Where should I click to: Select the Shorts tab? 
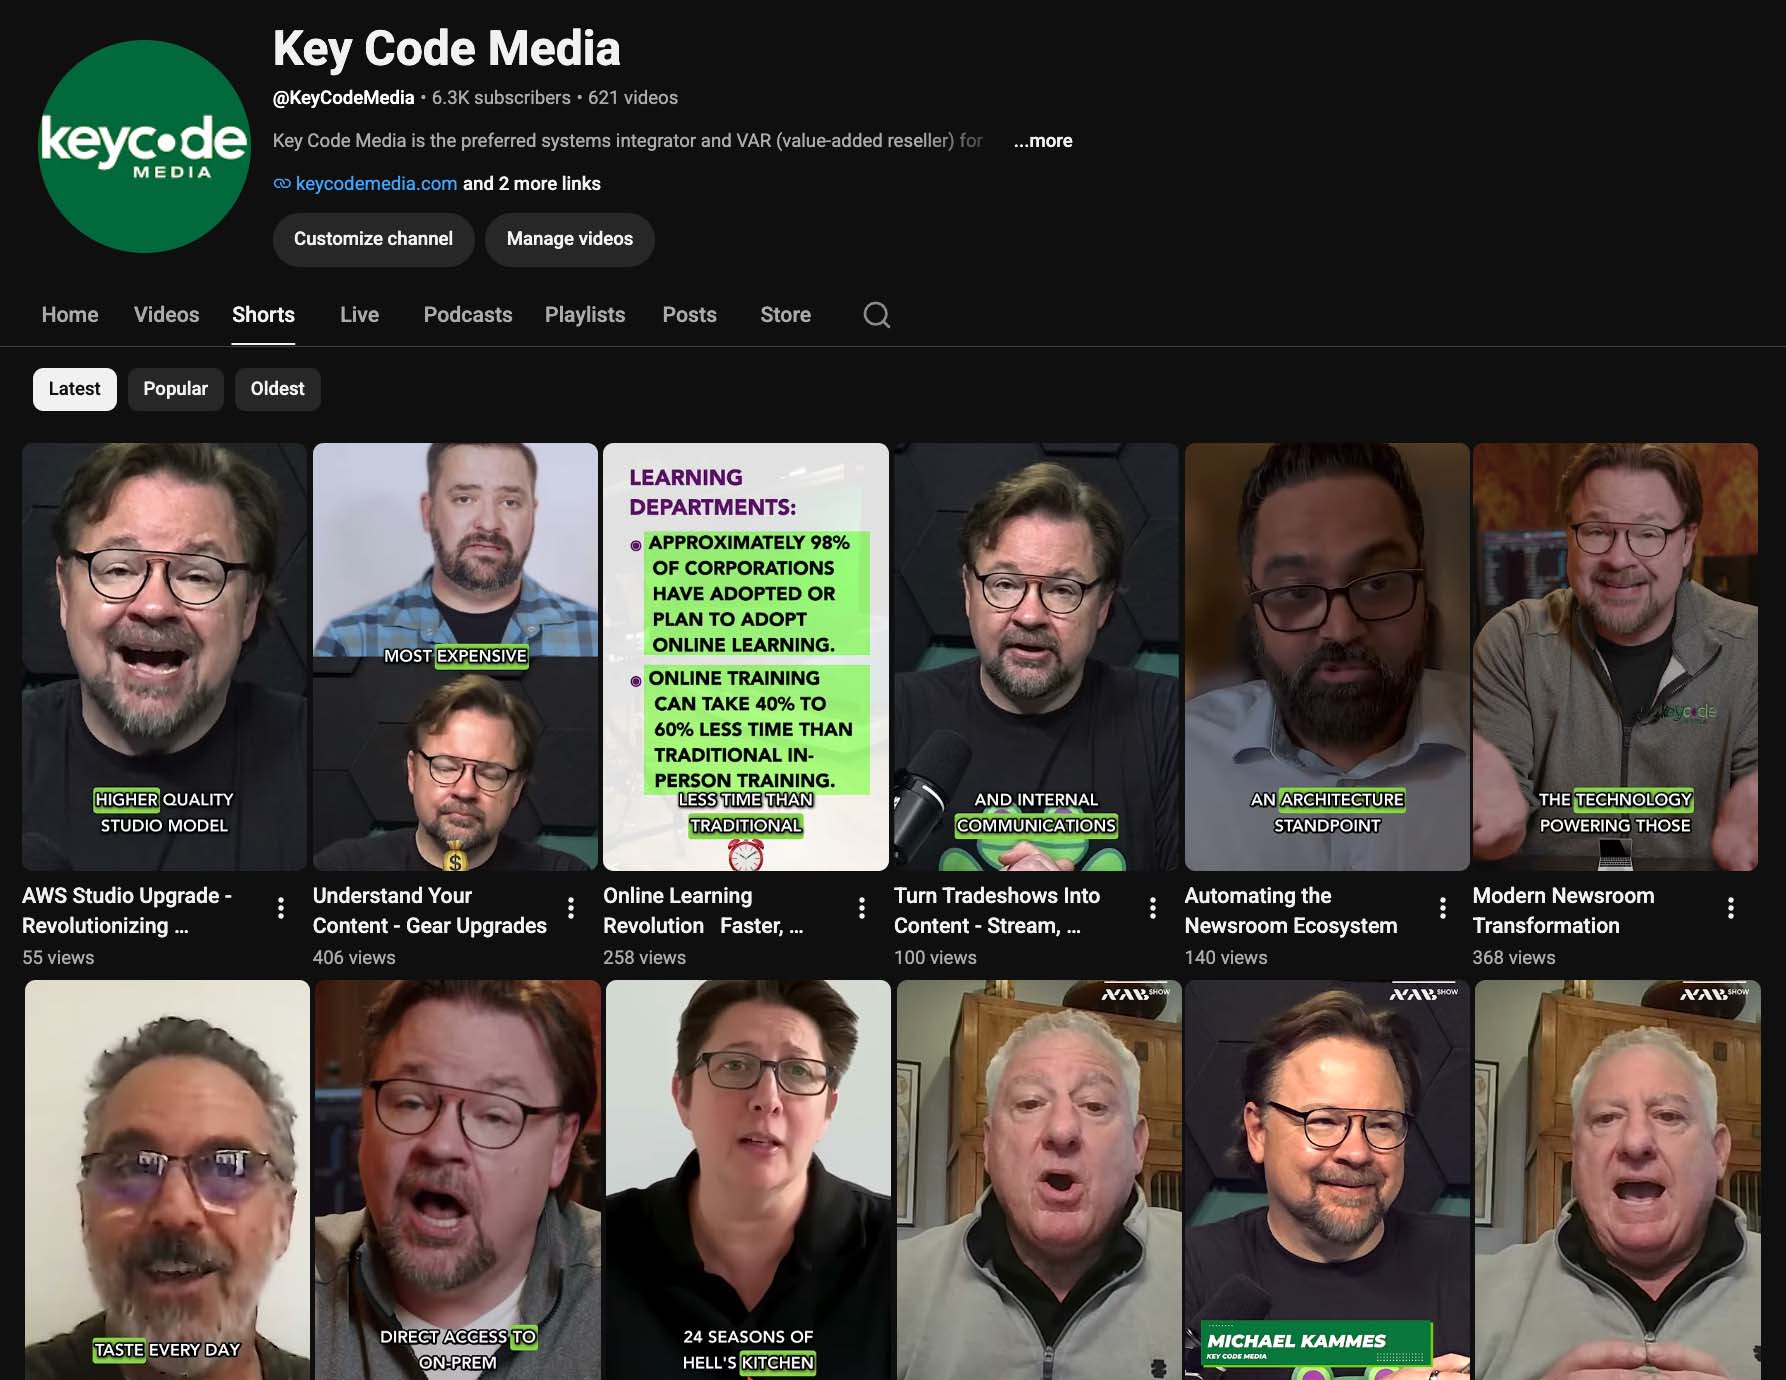[263, 315]
